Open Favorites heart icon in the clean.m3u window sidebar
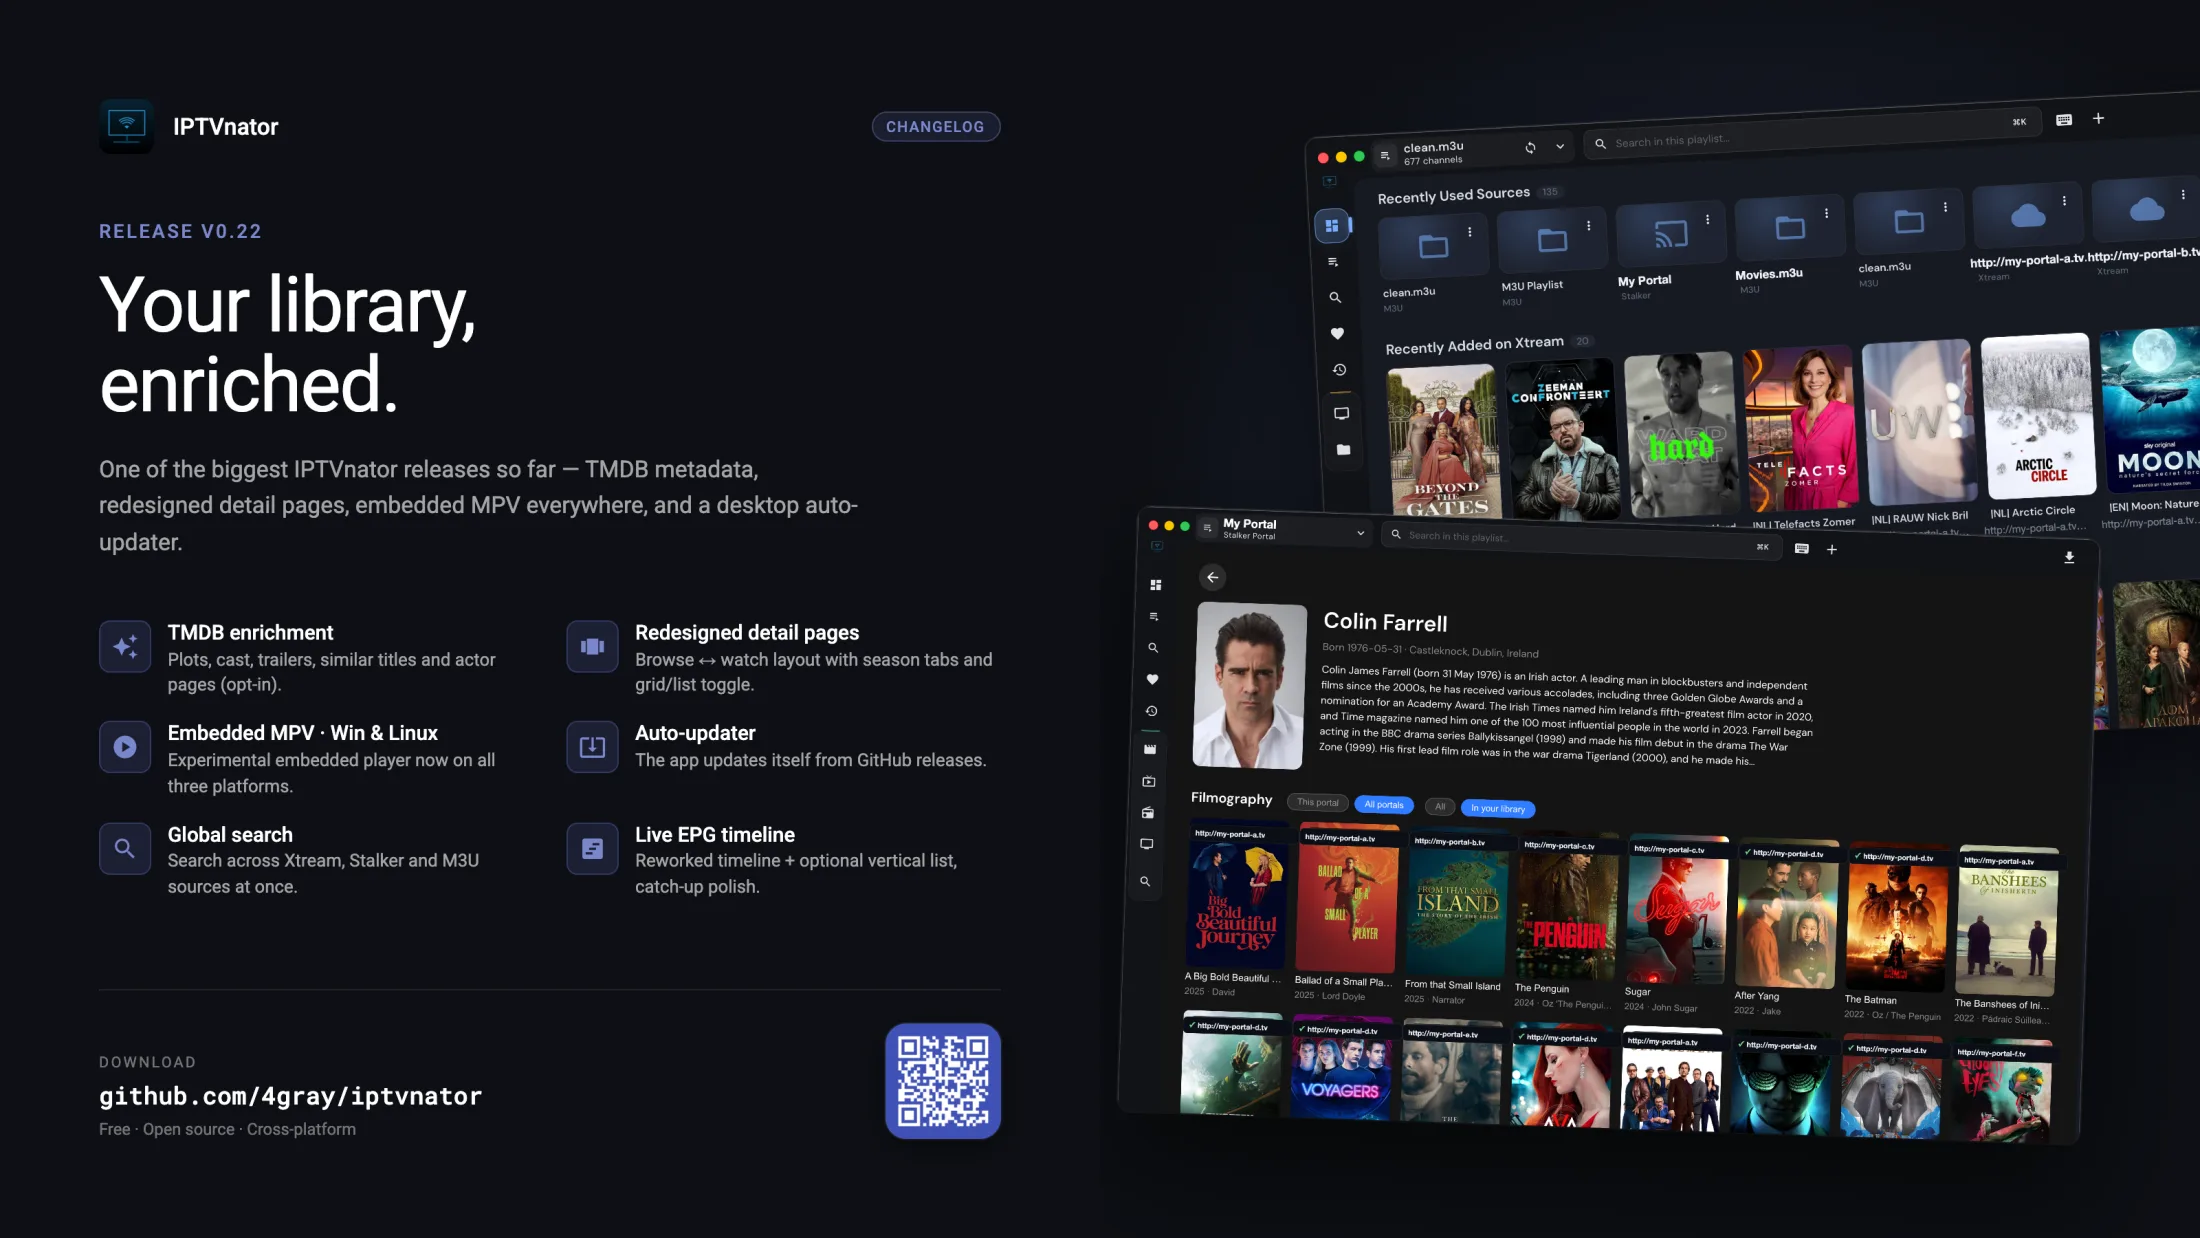The height and width of the screenshot is (1238, 2200). (1337, 334)
